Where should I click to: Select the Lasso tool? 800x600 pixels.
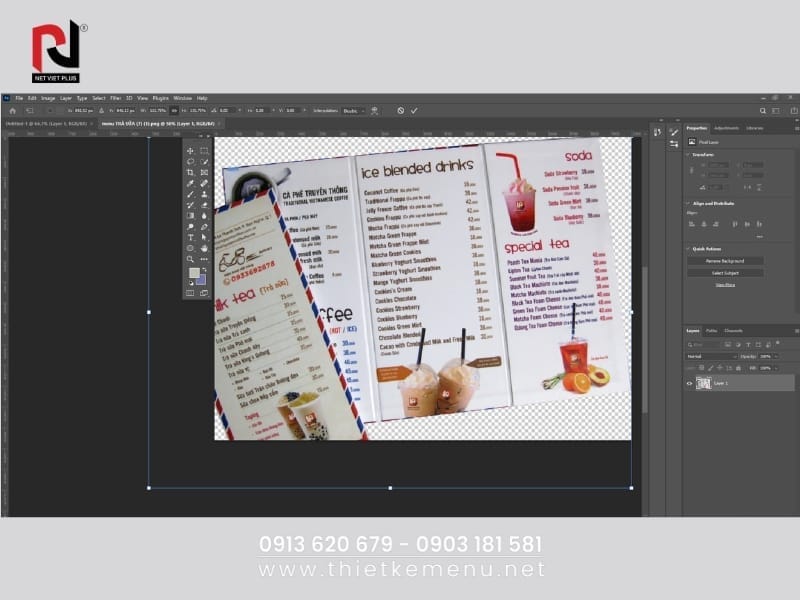[189, 161]
